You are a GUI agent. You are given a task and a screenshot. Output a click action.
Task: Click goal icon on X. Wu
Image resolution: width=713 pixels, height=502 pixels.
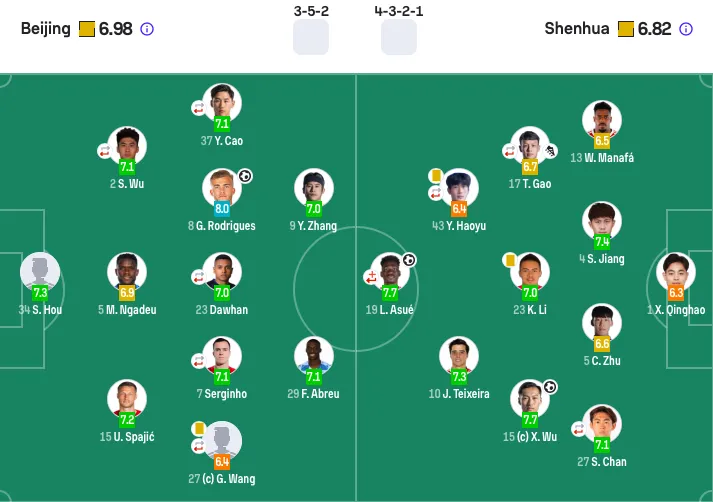pyautogui.click(x=550, y=387)
